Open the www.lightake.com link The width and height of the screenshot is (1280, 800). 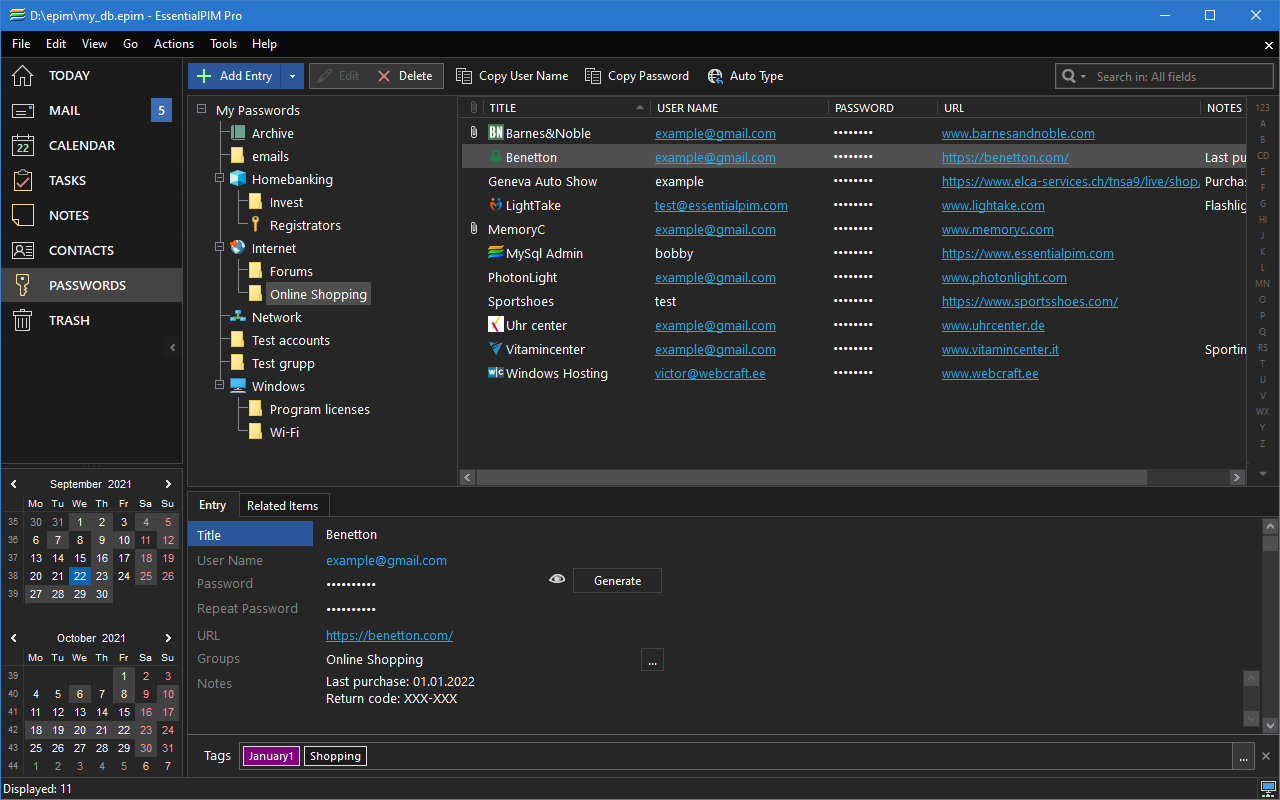pos(993,205)
